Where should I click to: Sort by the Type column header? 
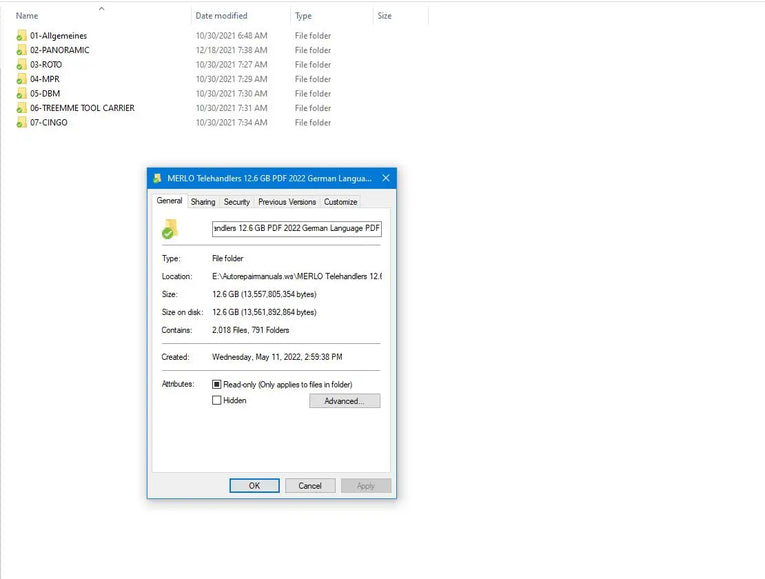pyautogui.click(x=303, y=16)
